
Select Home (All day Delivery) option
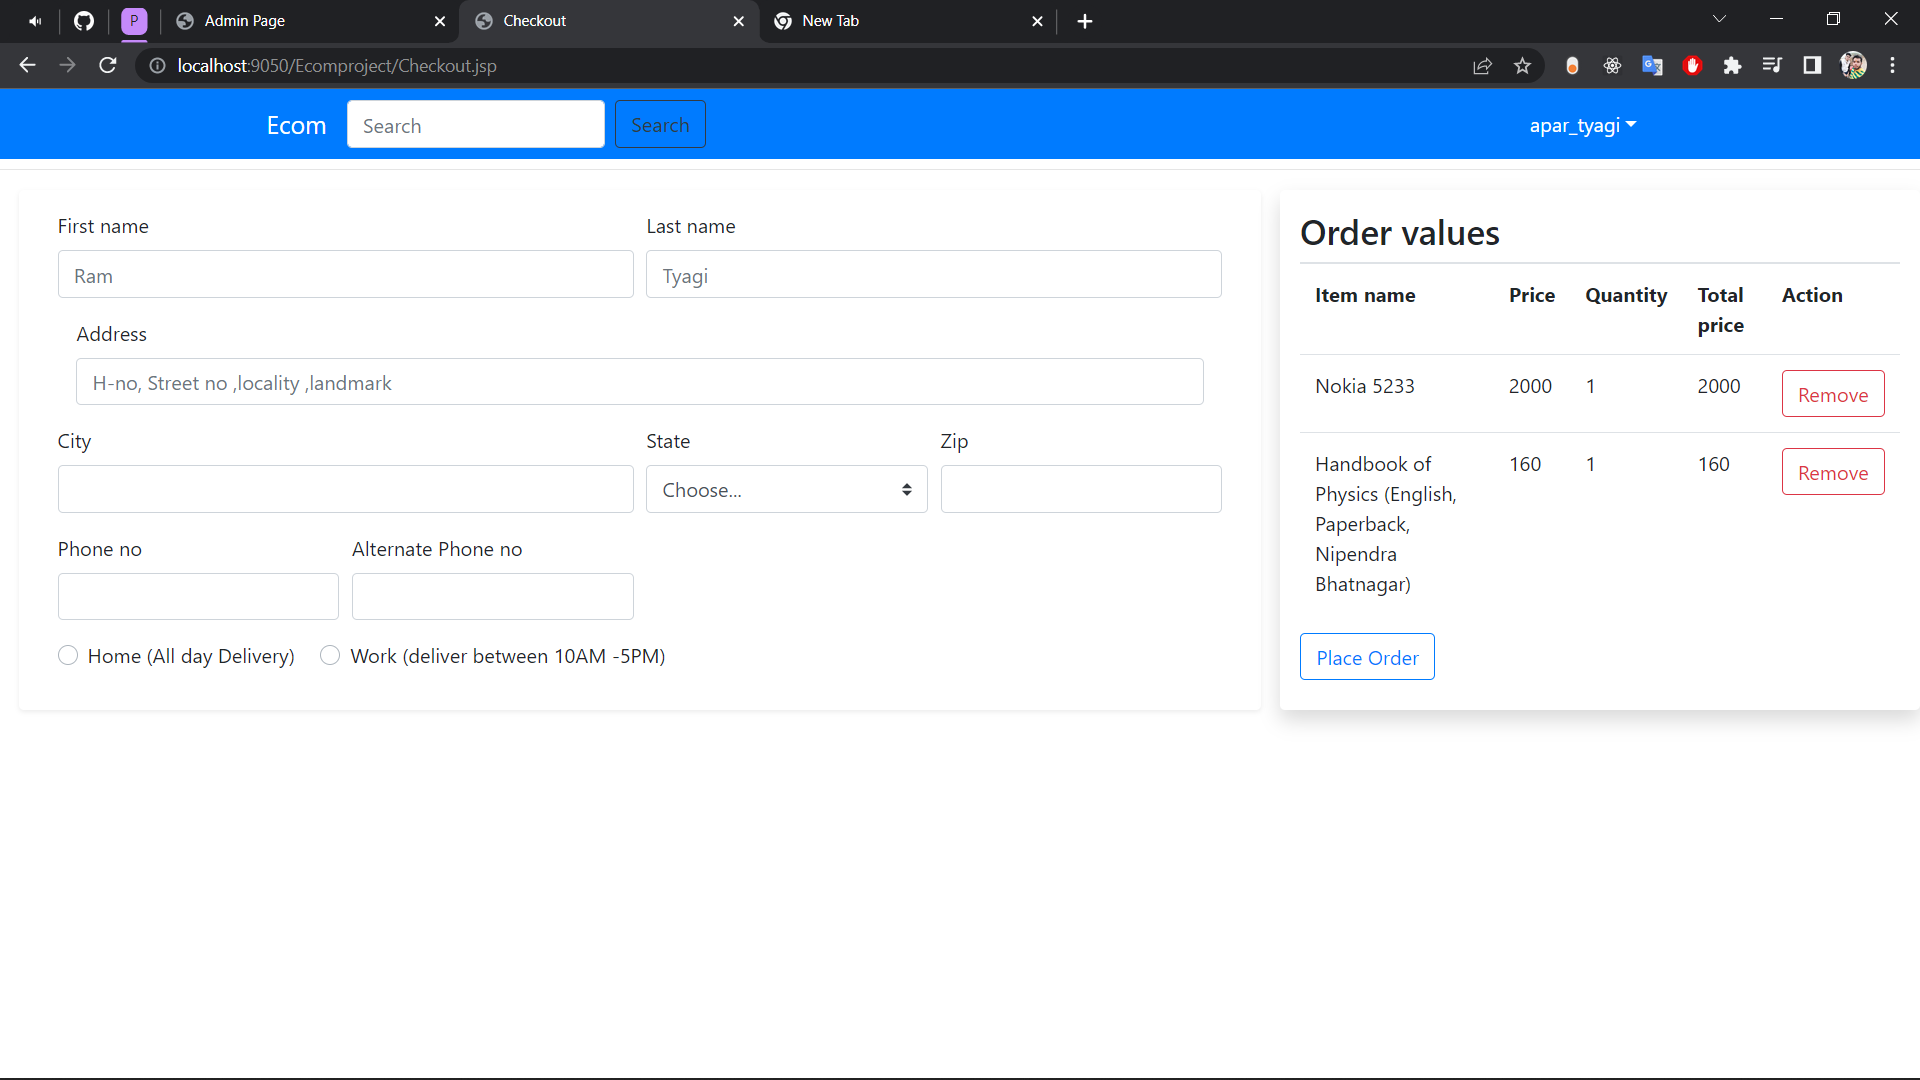[68, 655]
